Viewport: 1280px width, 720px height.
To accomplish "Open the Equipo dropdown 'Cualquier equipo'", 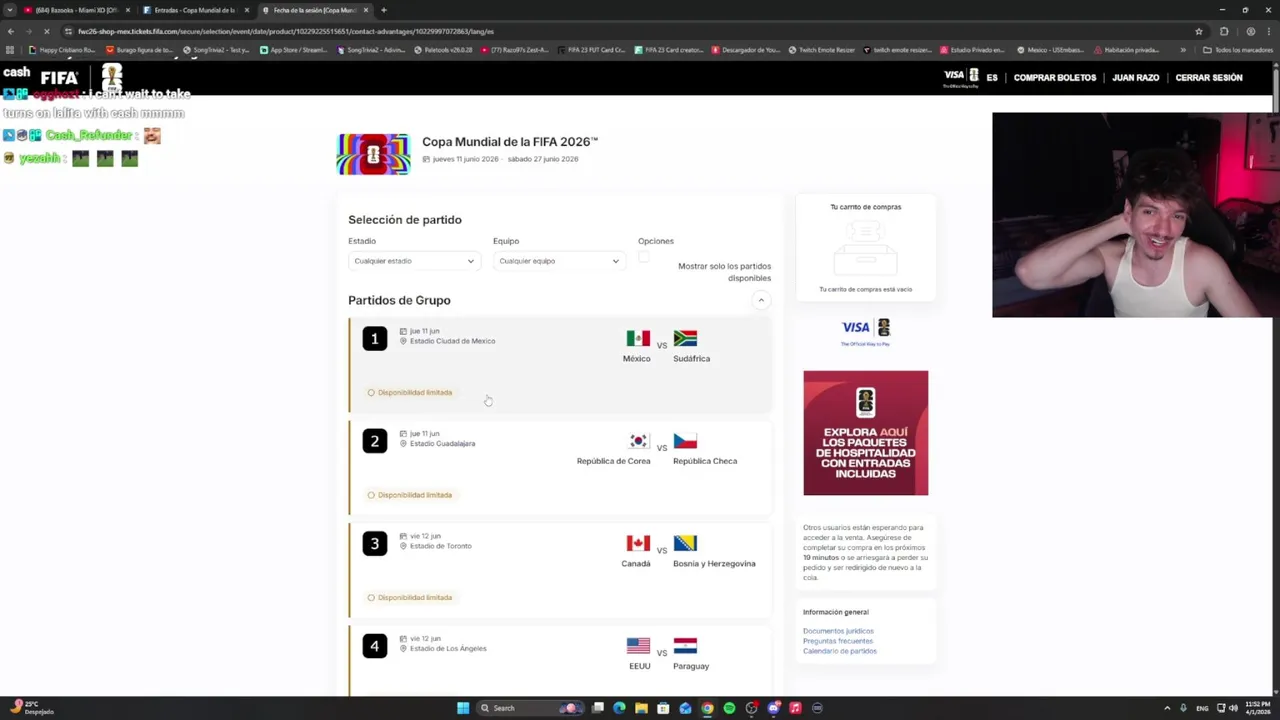I will pos(559,261).
